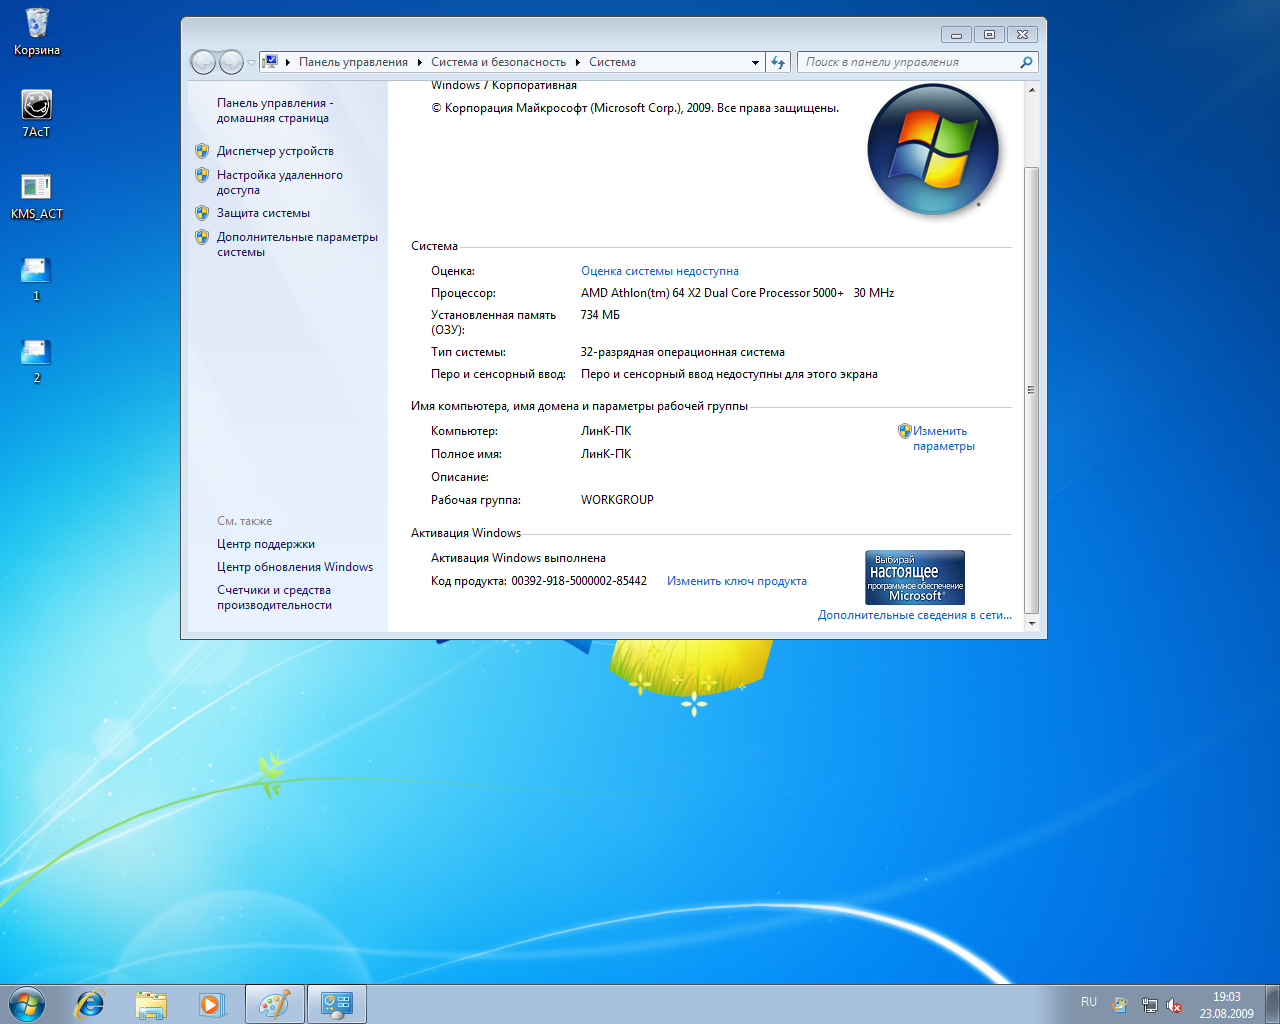The image size is (1280, 1024).
Task: Expand the arrow after Система и безопасность
Action: [578, 62]
